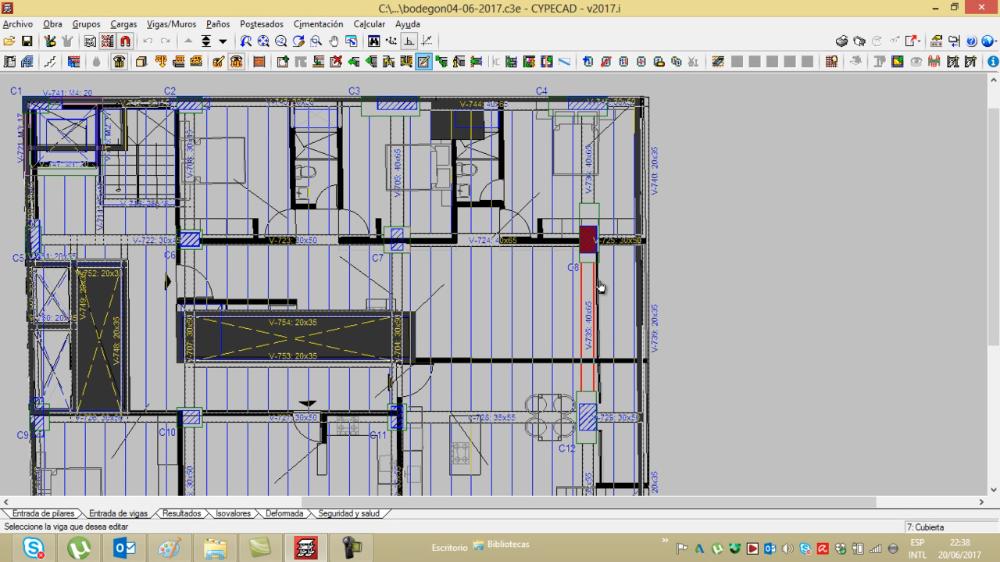The image size is (1000, 562).
Task: Click the previous zoom icon
Action: click(x=246, y=41)
